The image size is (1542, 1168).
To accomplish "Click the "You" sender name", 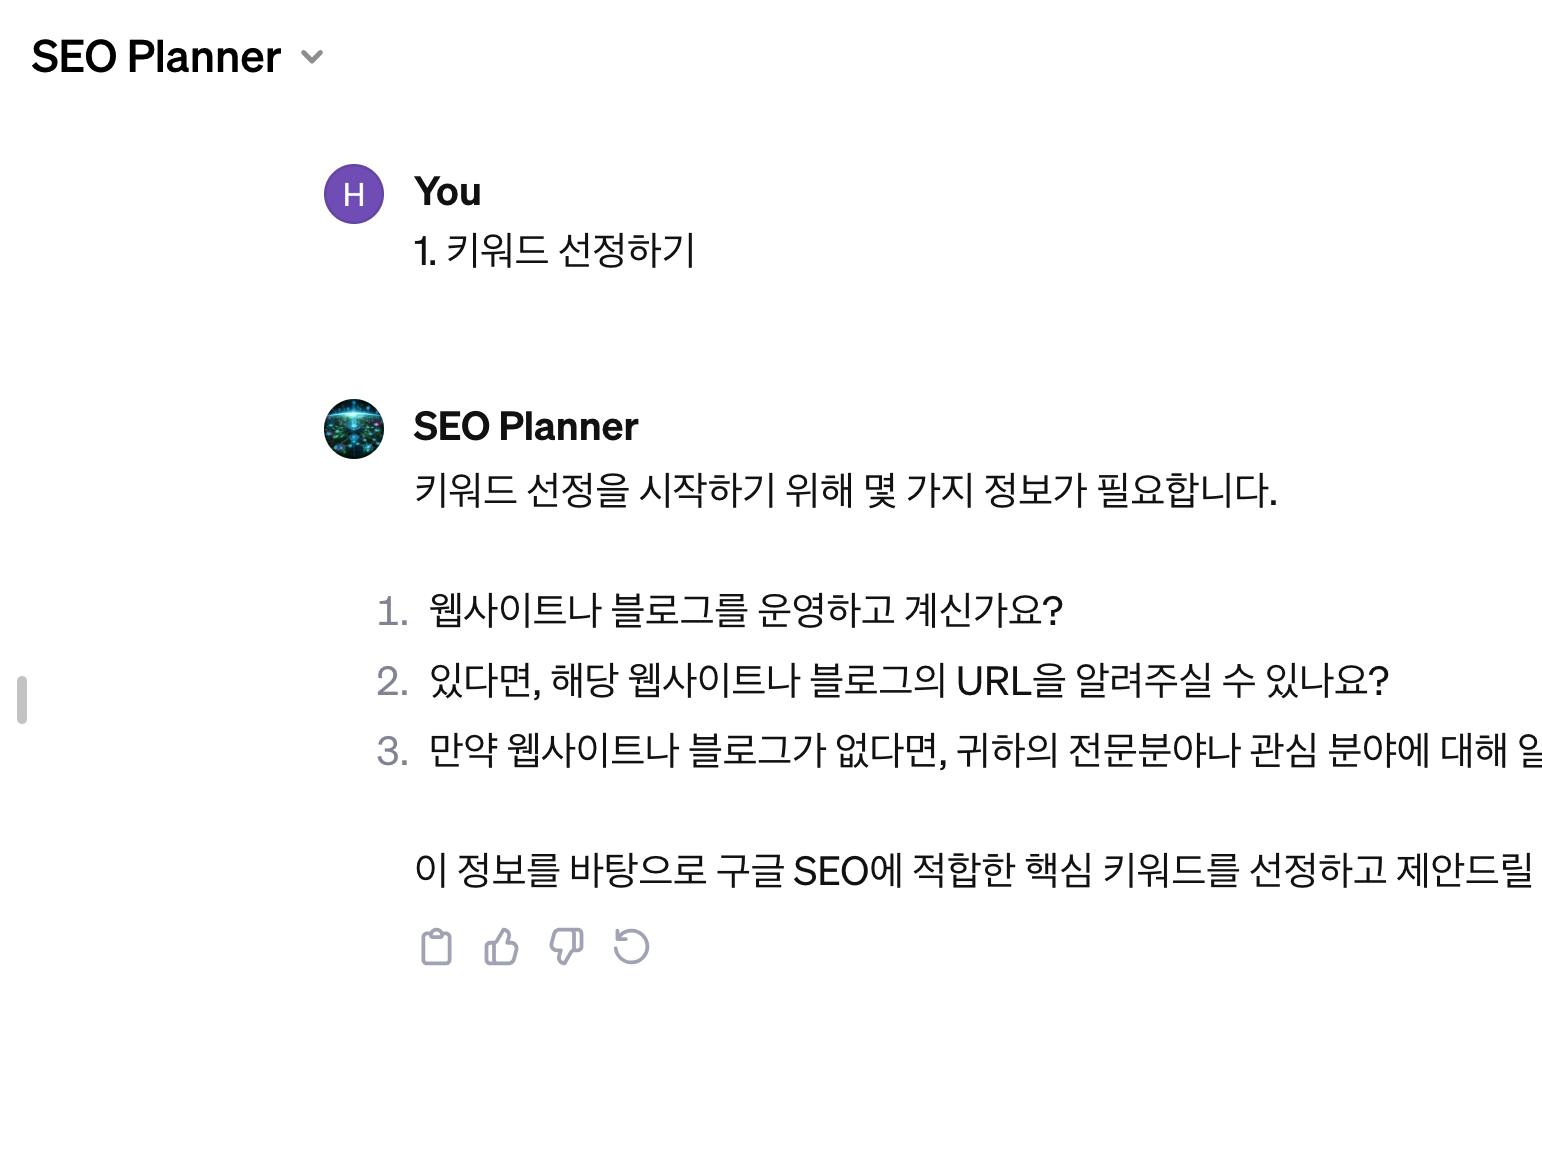I will point(447,191).
